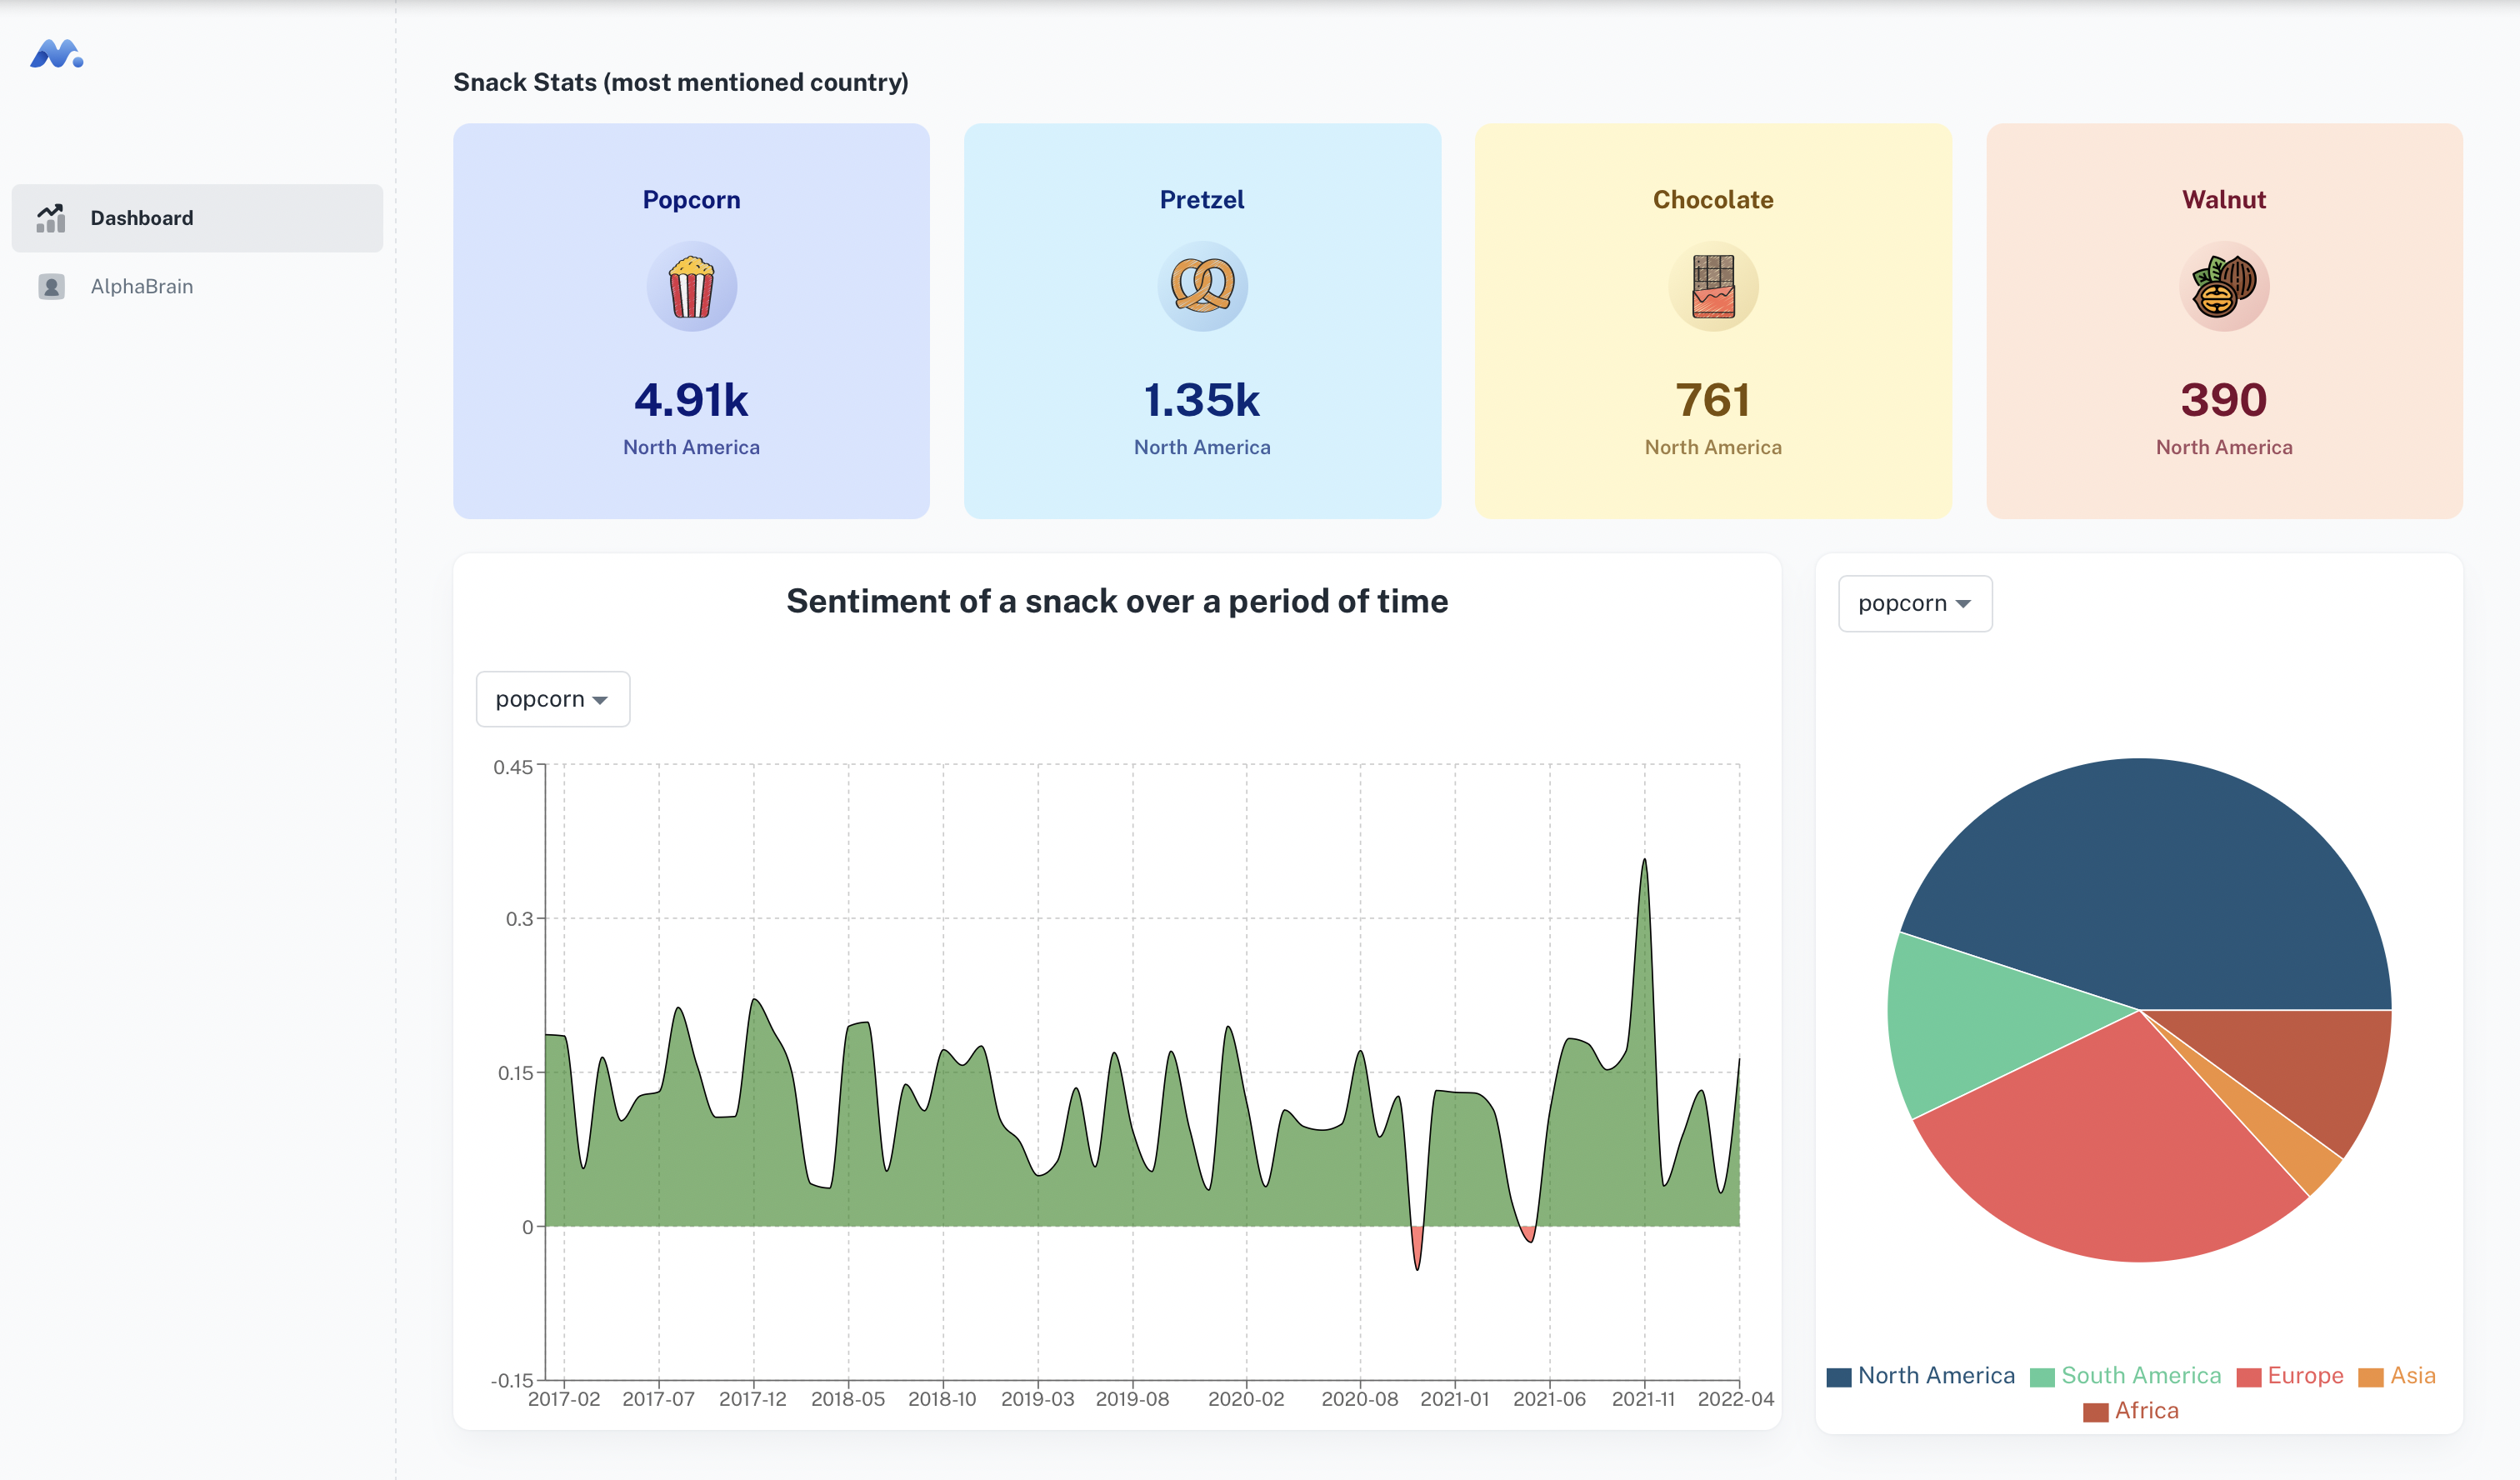The height and width of the screenshot is (1480, 2520).
Task: Click the Snack Stats heading
Action: (681, 82)
